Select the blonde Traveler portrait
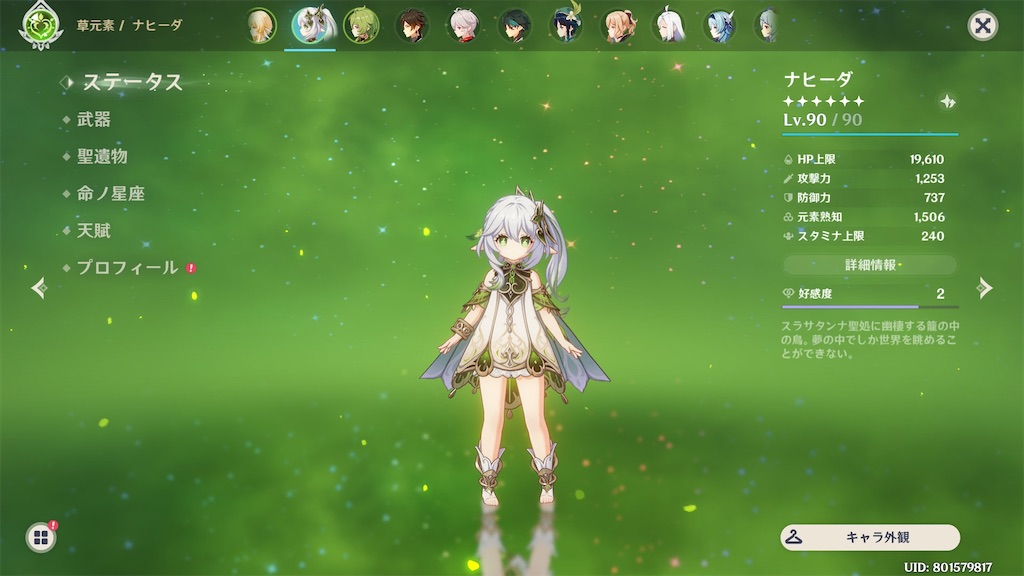This screenshot has height=576, width=1024. coord(261,26)
